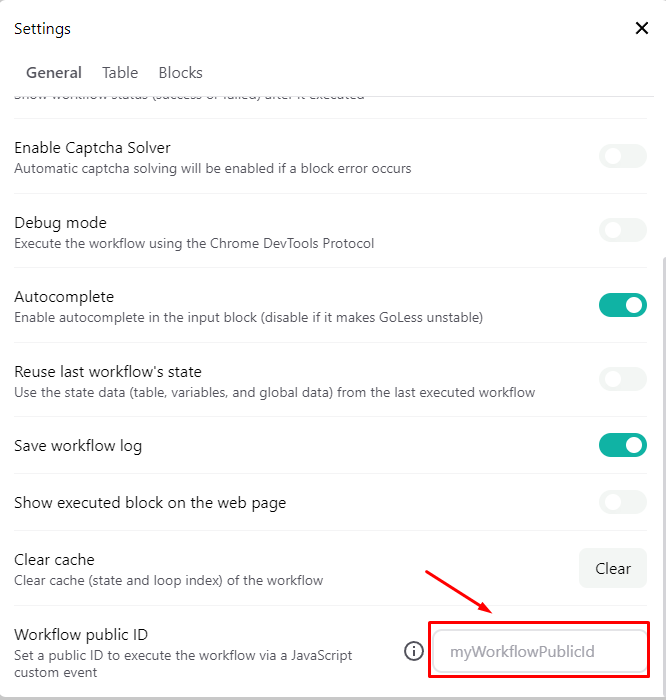666x700 pixels.
Task: Open the Table tab
Action: (120, 73)
